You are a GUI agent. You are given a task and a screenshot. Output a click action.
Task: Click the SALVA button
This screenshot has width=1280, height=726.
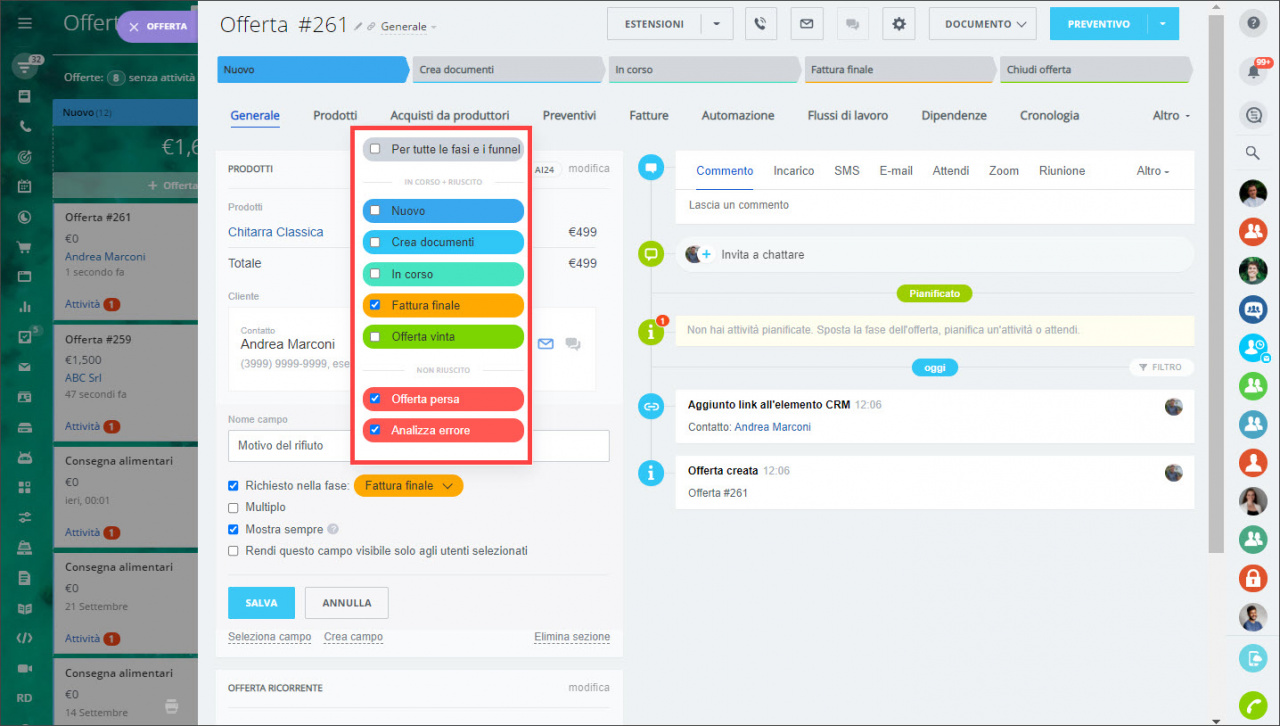[x=261, y=603]
